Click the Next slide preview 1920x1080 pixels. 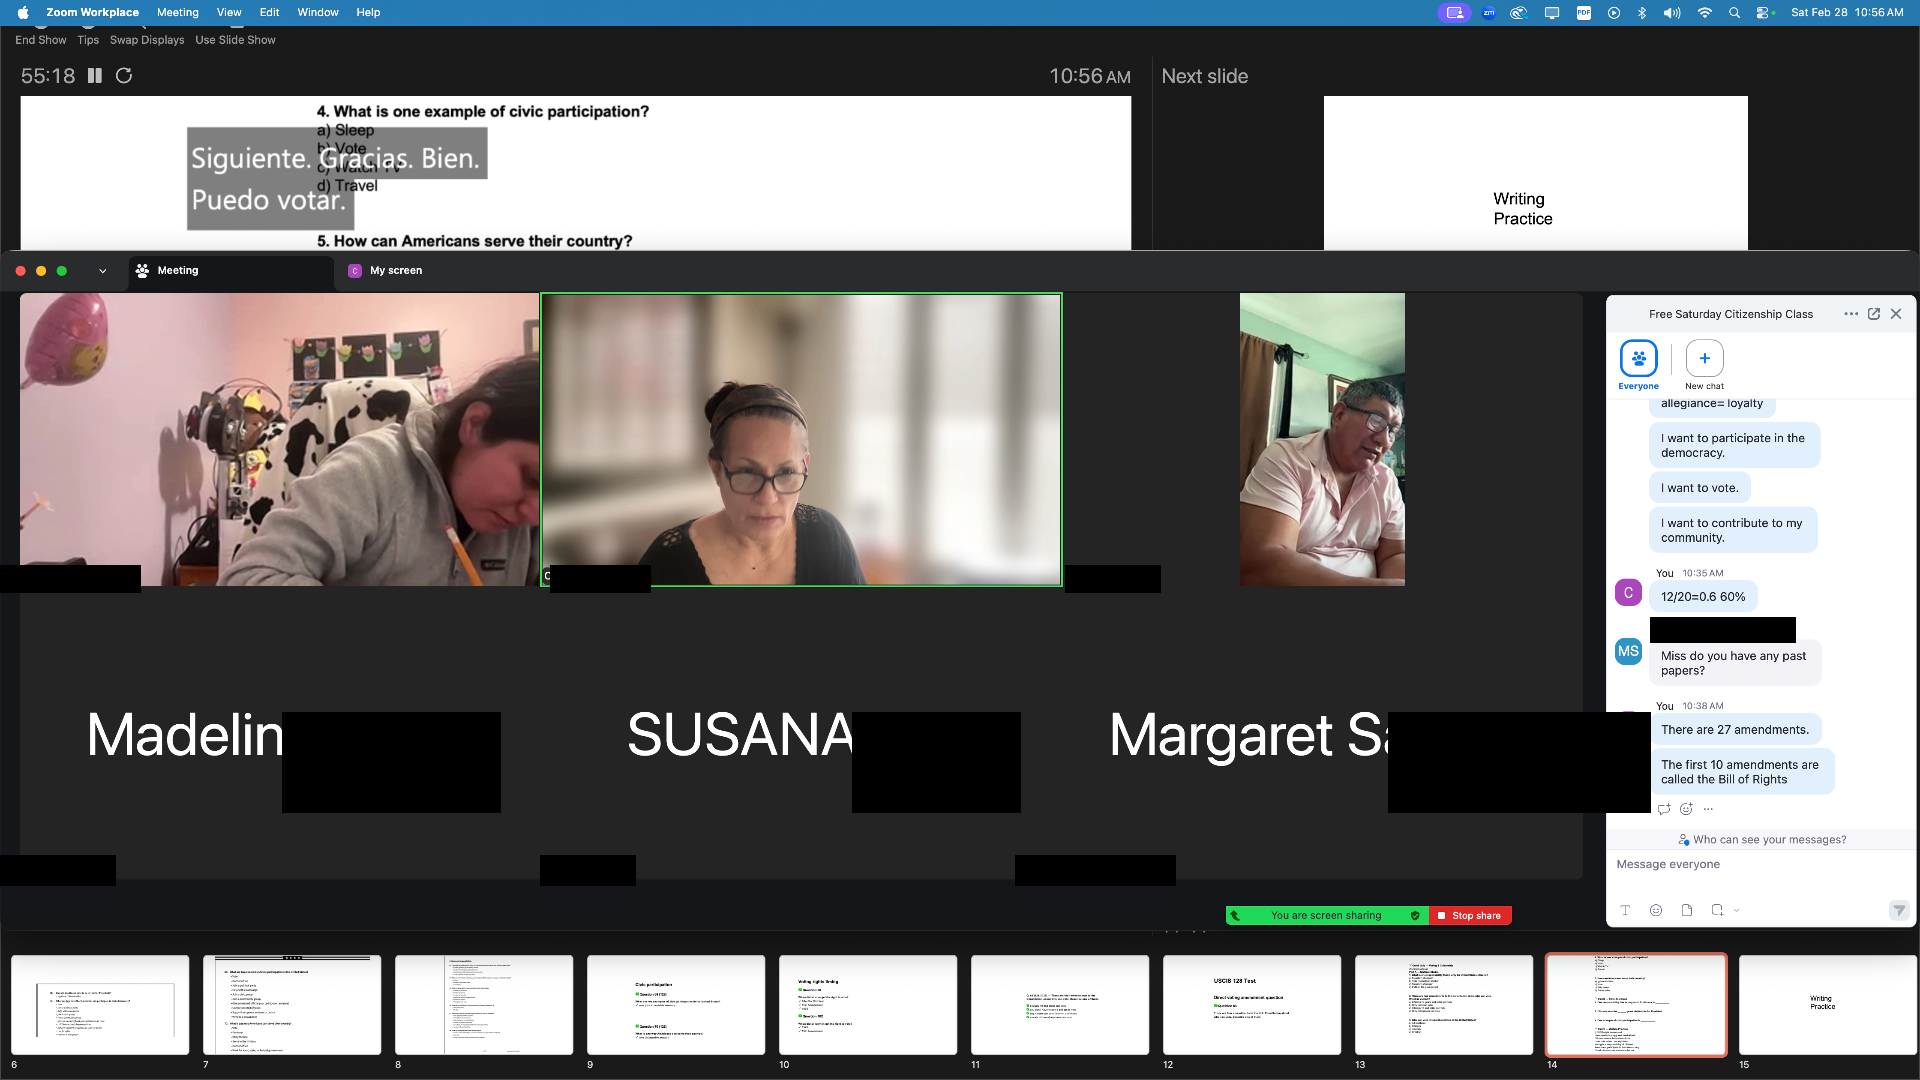(x=1536, y=173)
